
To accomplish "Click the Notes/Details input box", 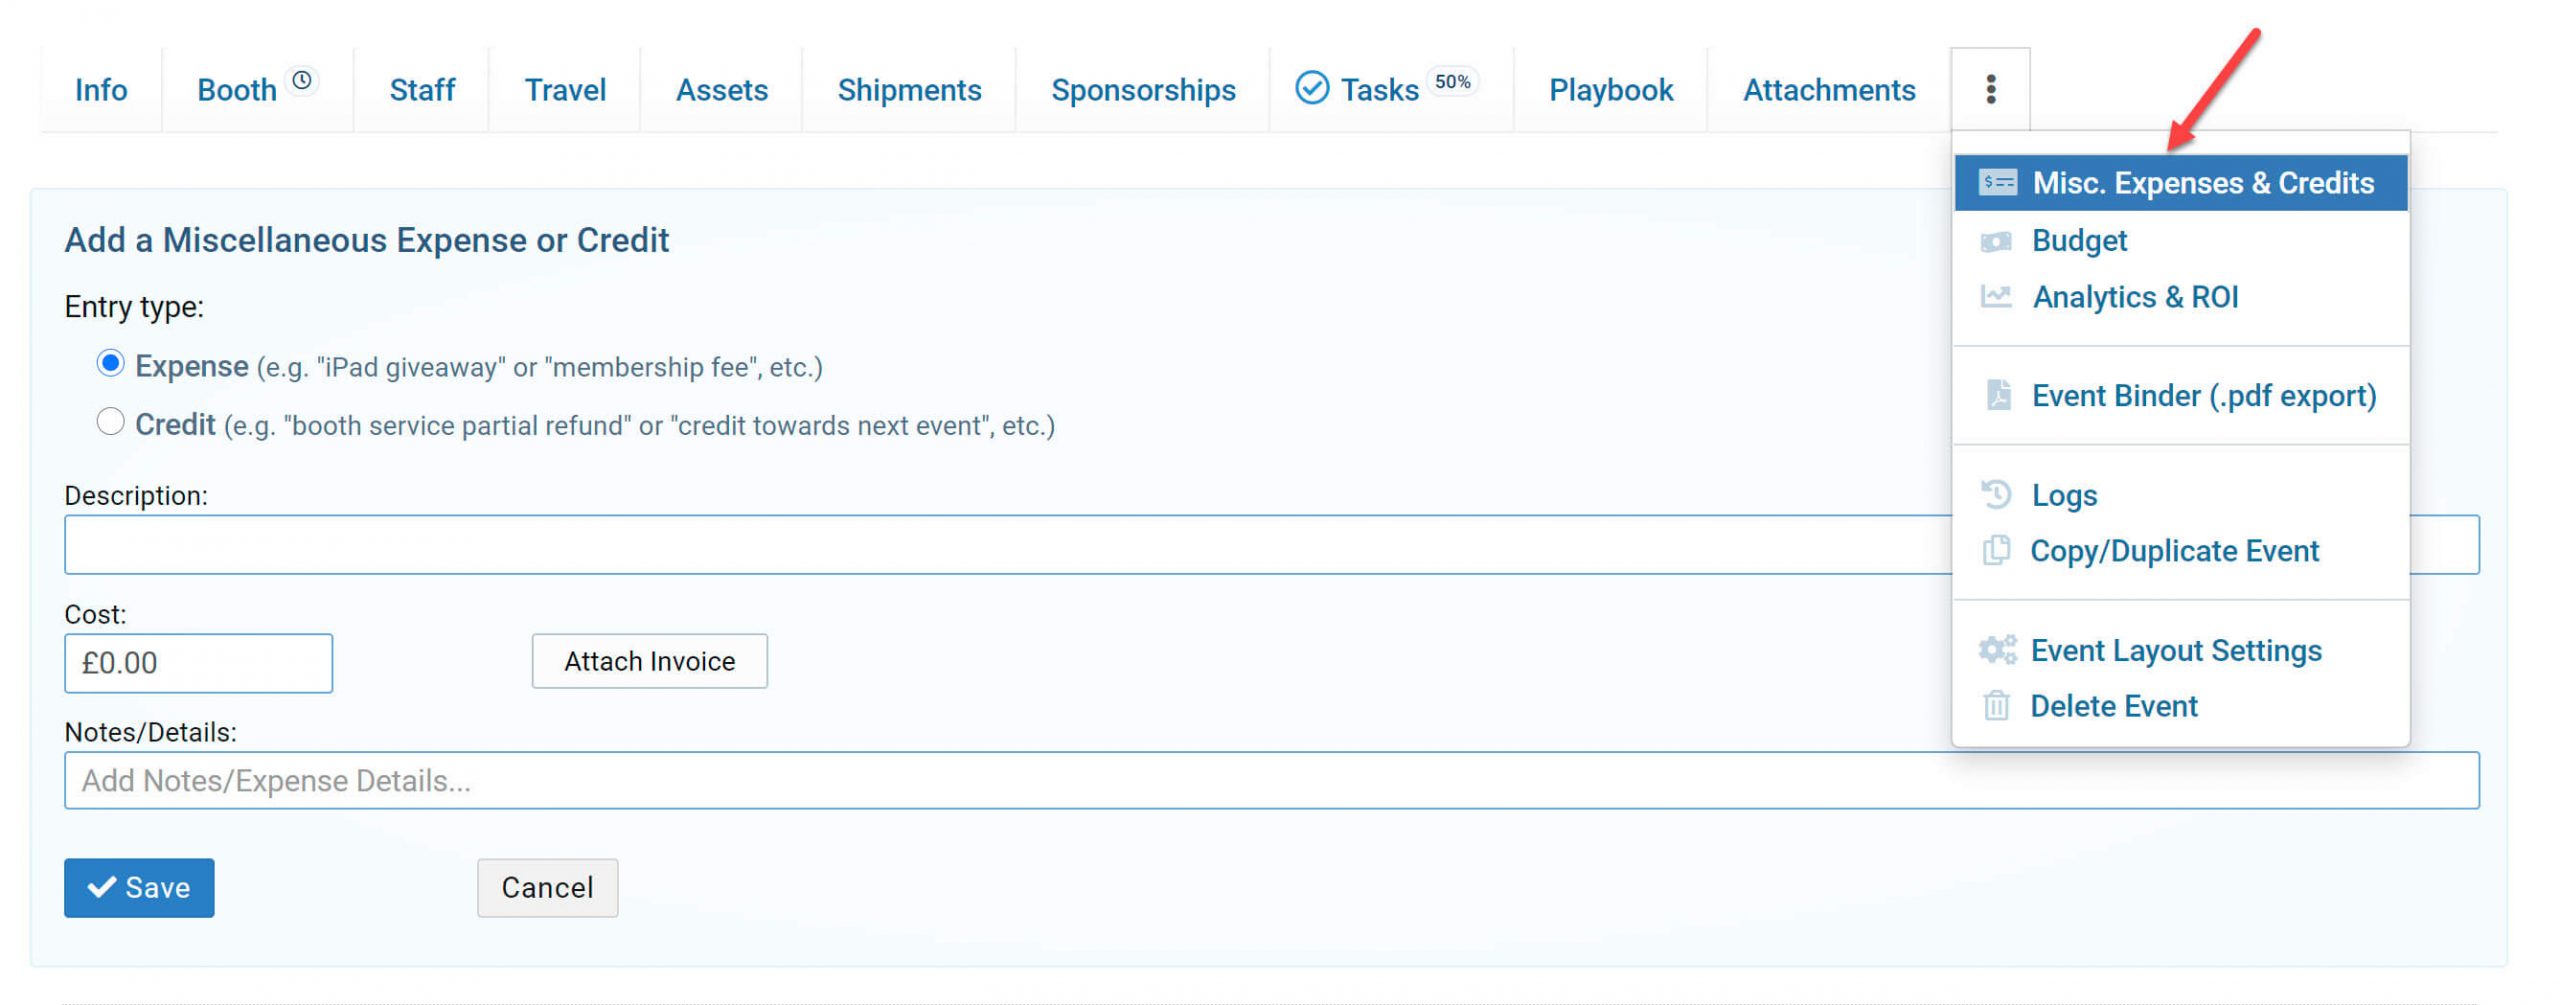I will (1000, 781).
